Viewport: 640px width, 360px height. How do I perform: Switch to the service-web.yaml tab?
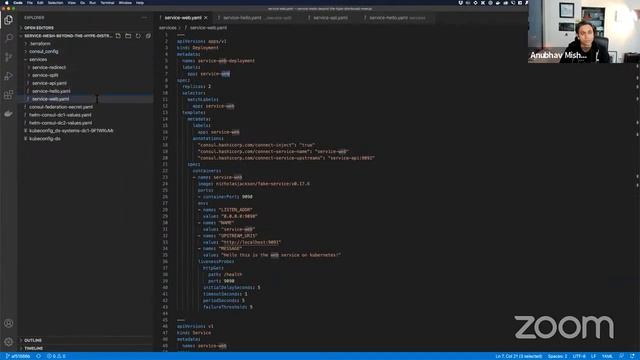[x=182, y=18]
